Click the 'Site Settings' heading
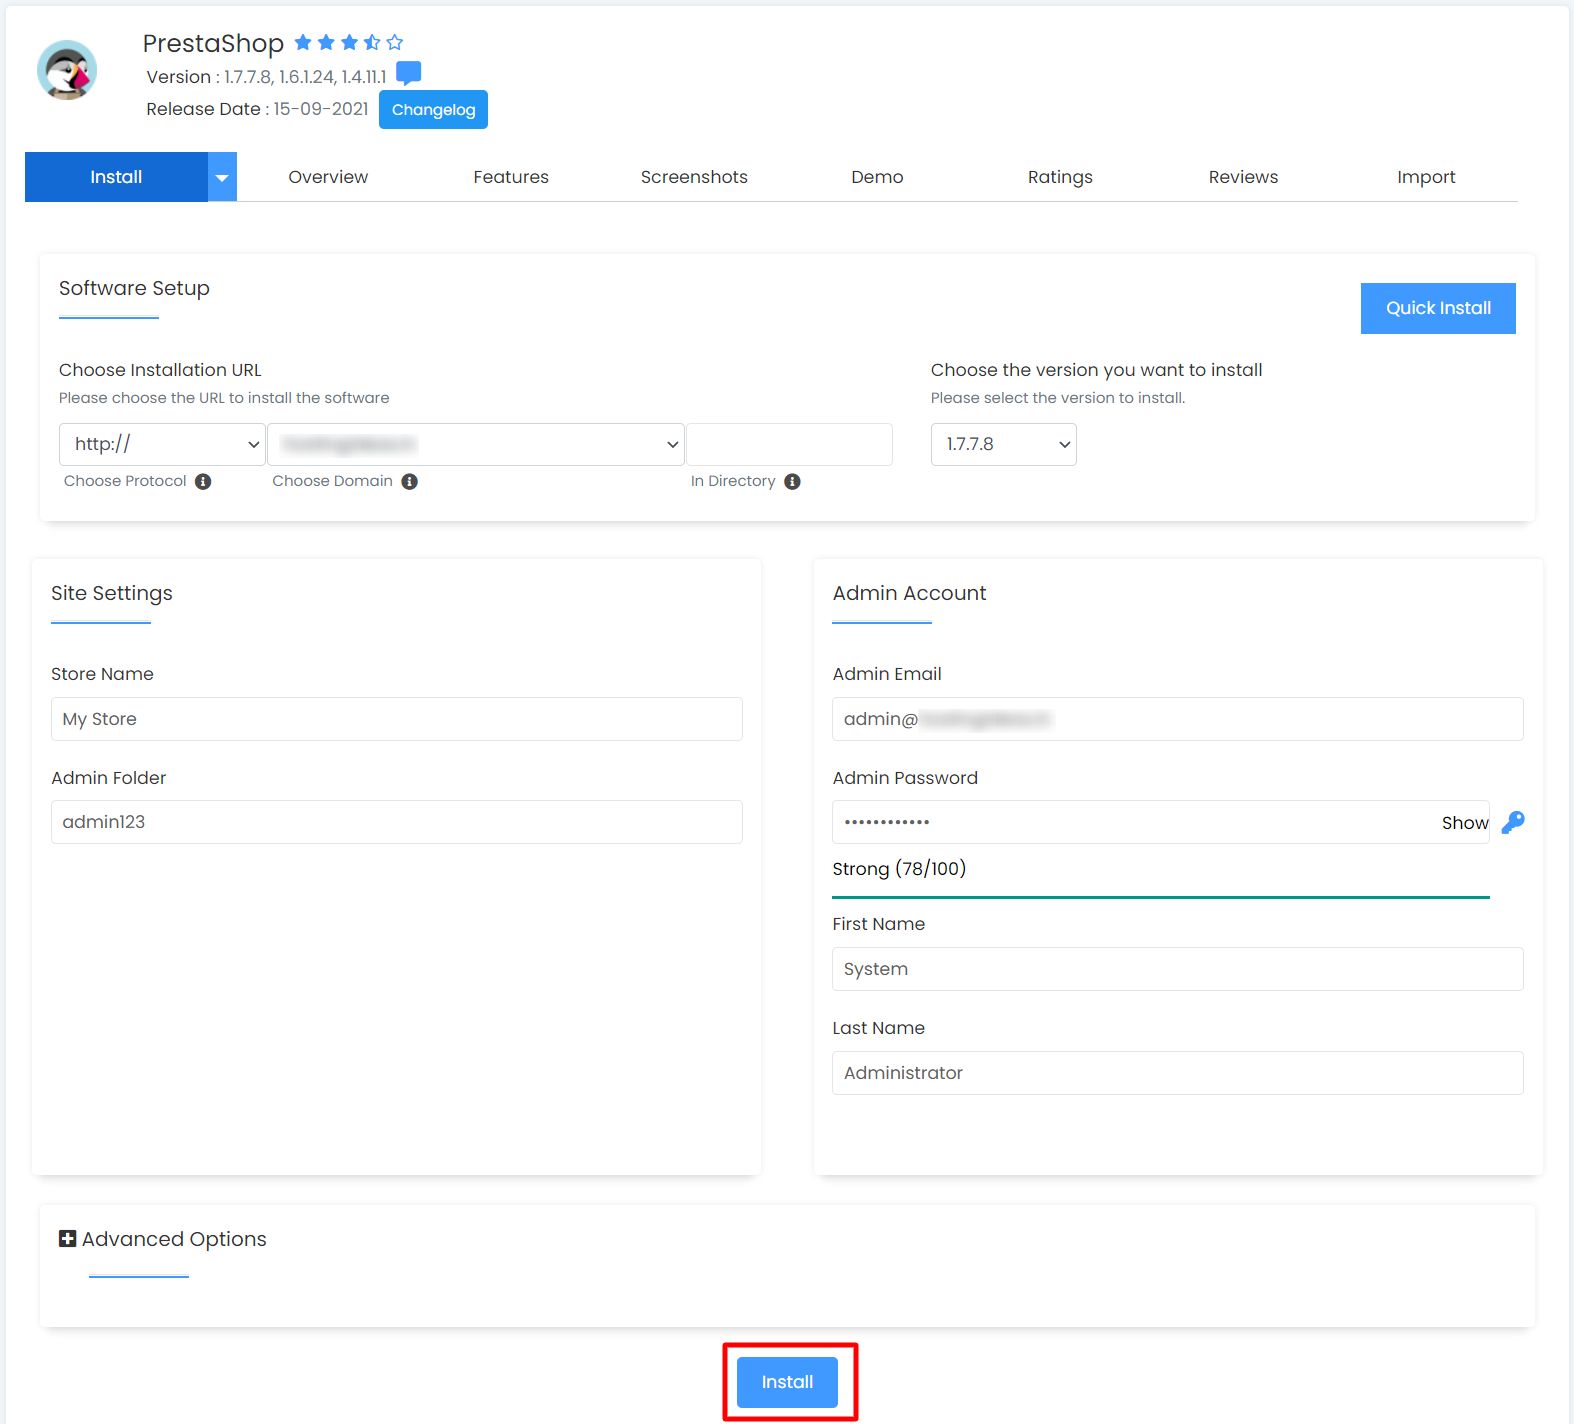Screen dimensions: 1574x1424 click(112, 593)
